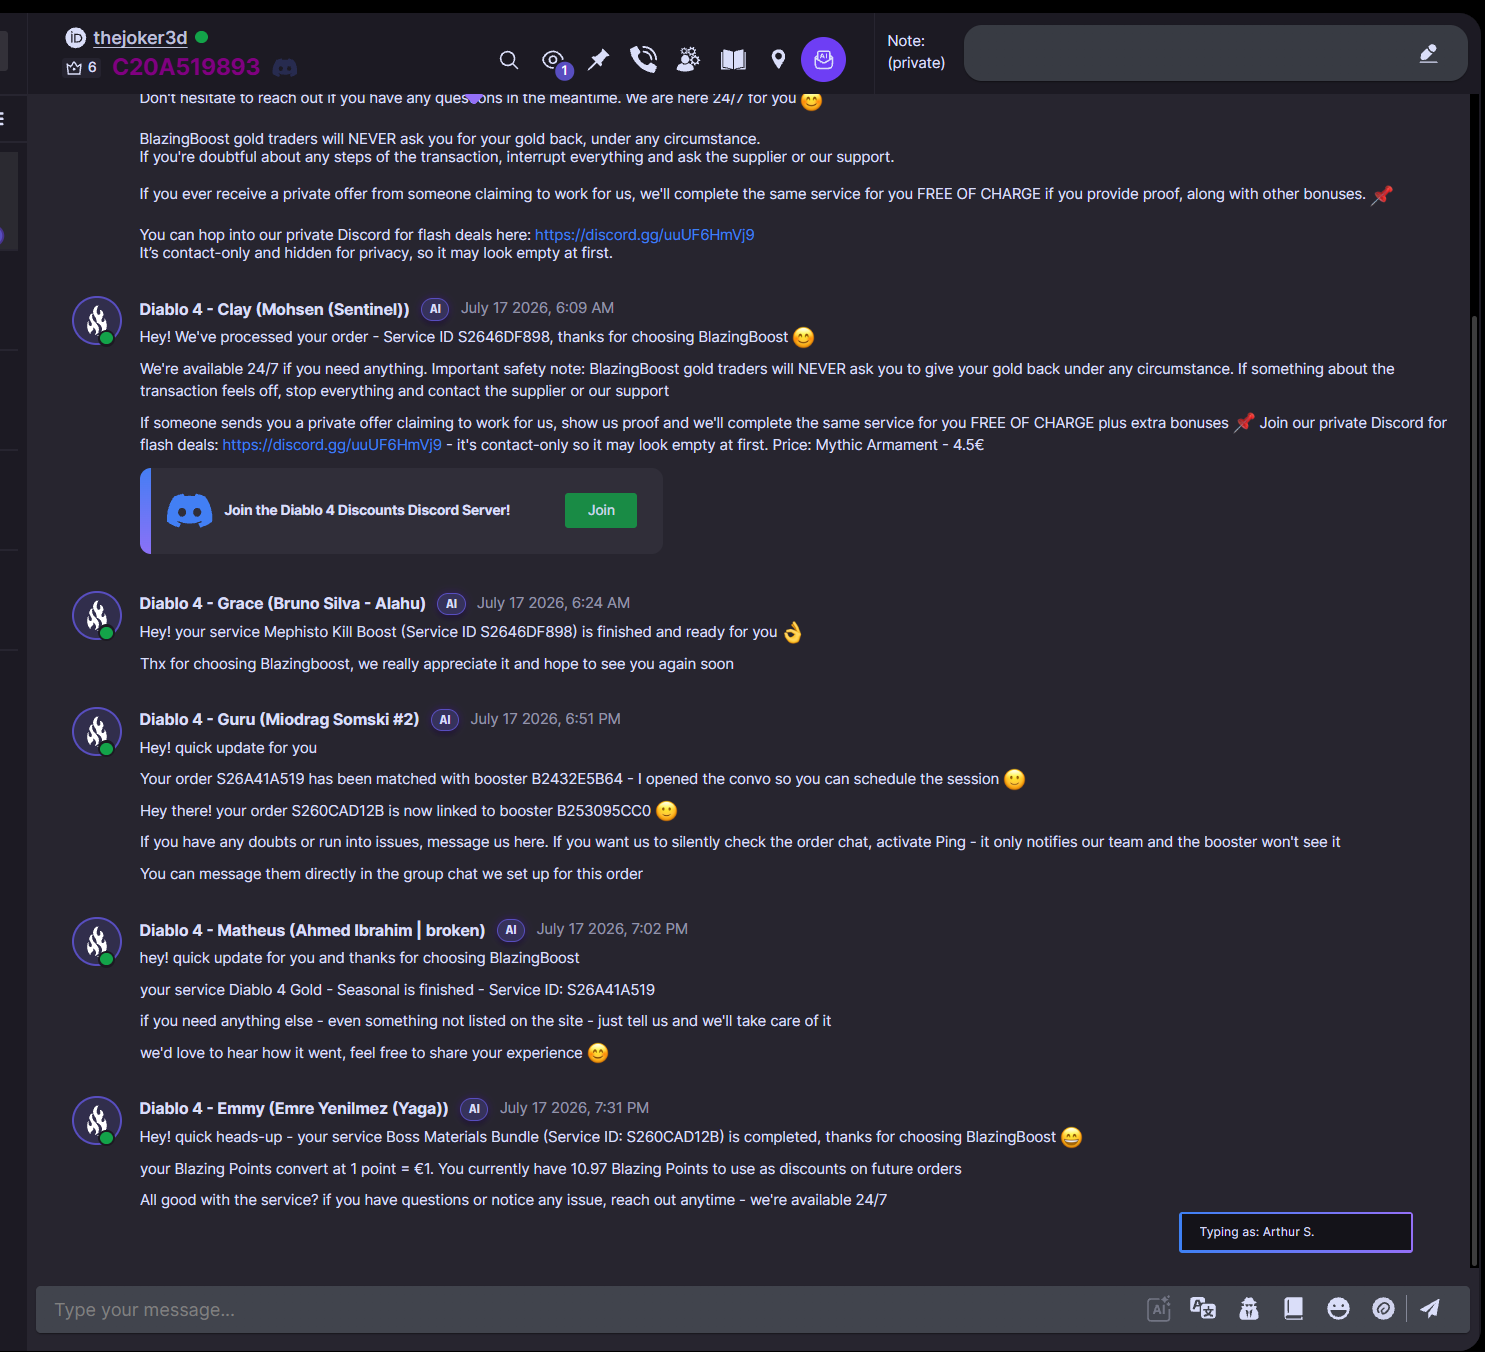Click the edit pencil in the private note
The width and height of the screenshot is (1485, 1352).
click(1428, 54)
